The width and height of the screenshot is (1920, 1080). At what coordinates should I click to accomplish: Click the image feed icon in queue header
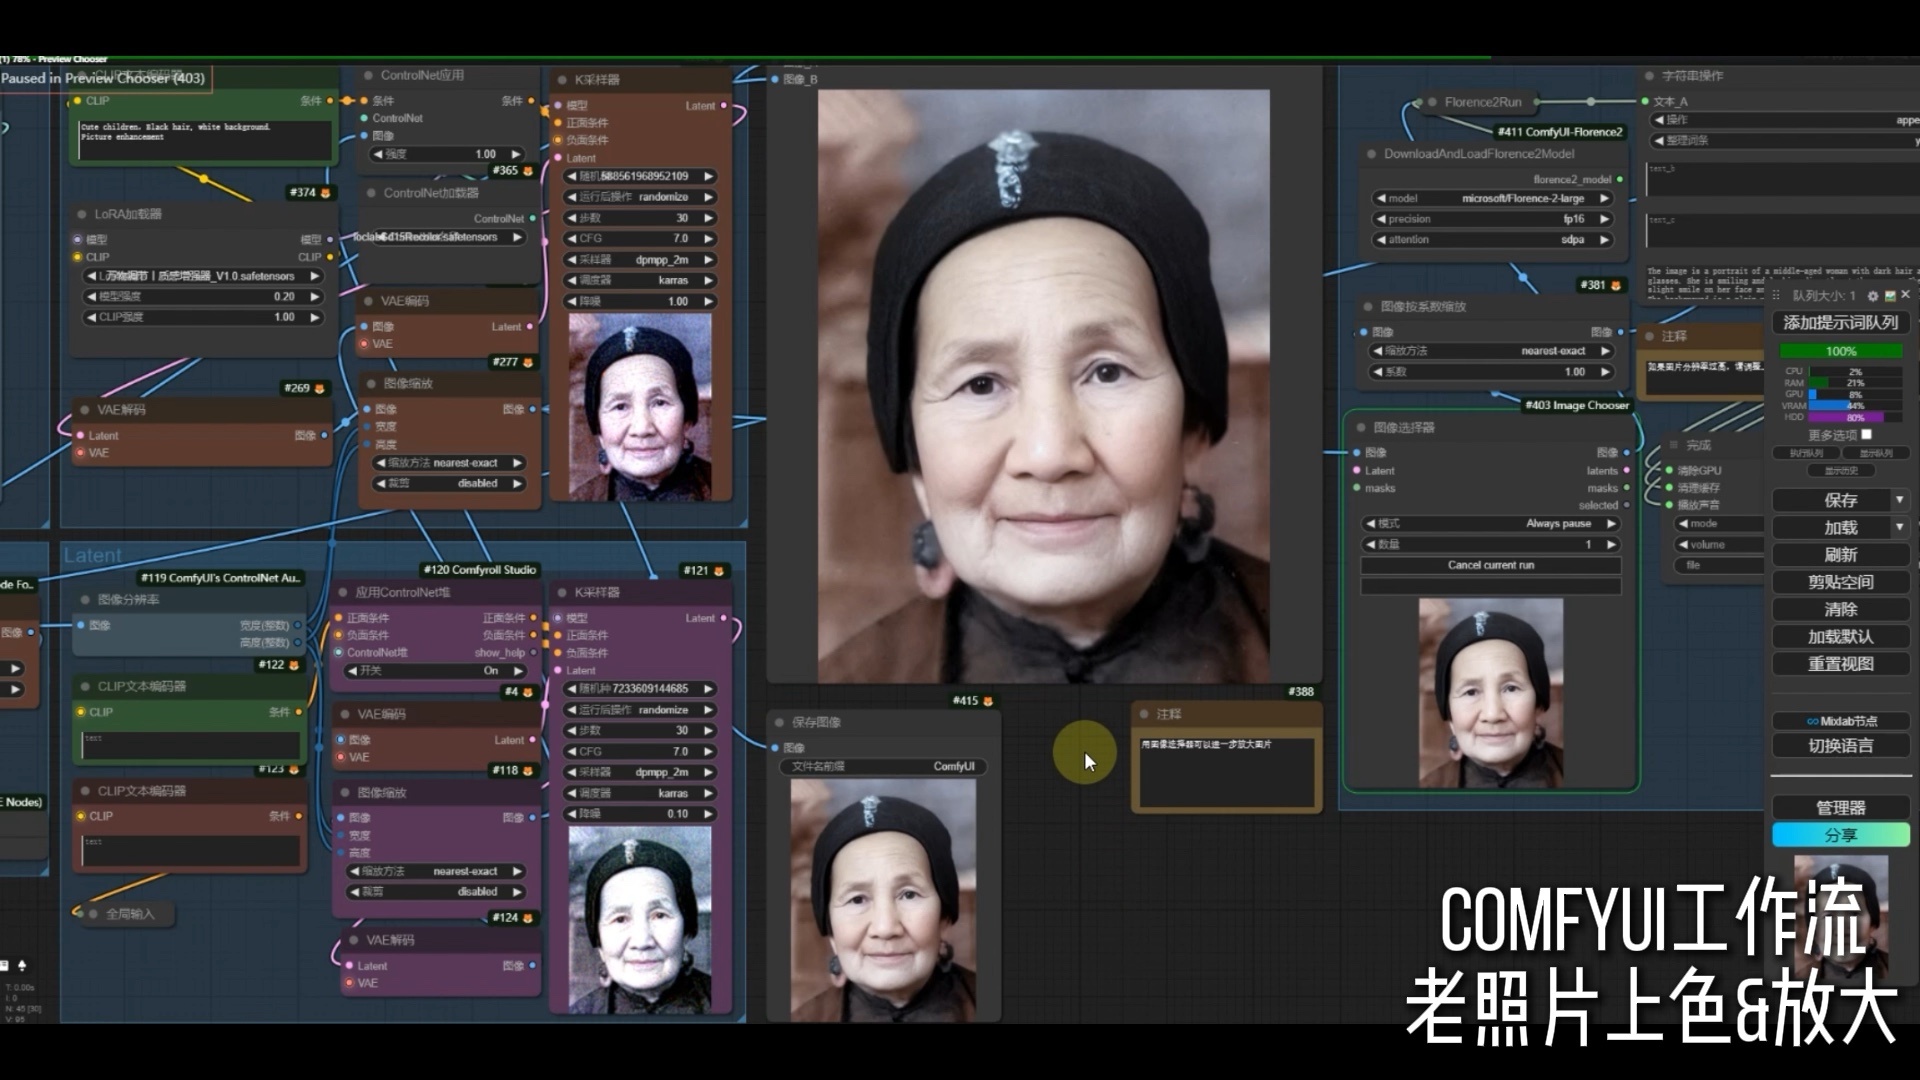pyautogui.click(x=1889, y=296)
